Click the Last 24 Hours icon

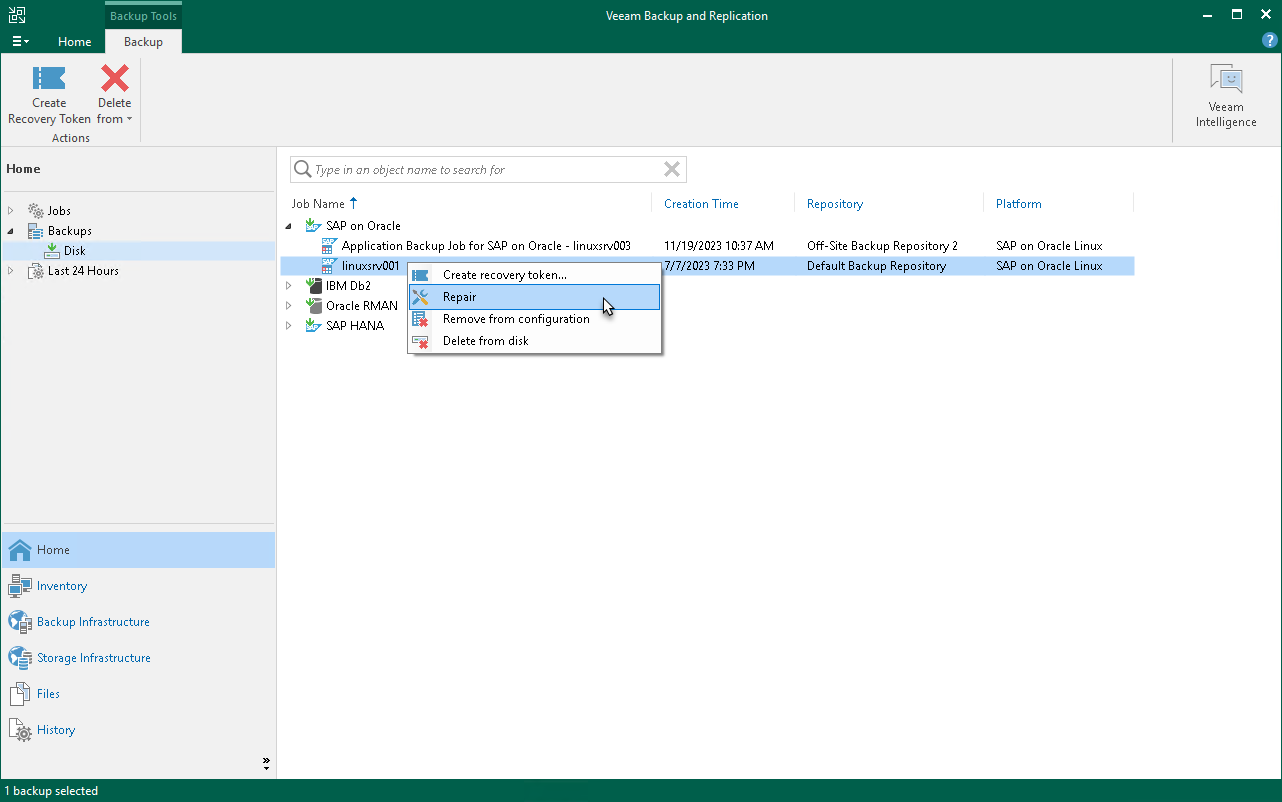pyautogui.click(x=36, y=271)
